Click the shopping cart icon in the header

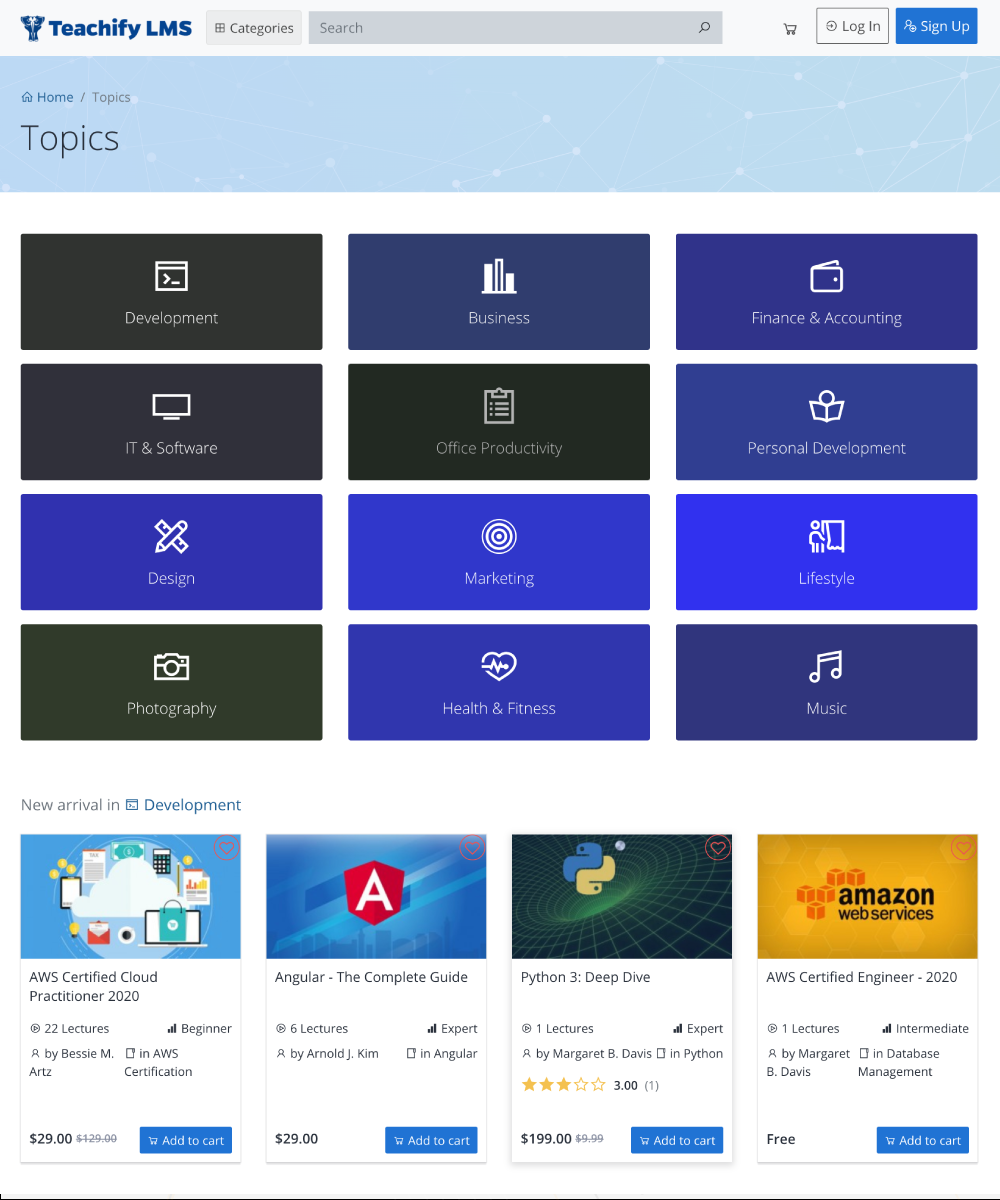coord(789,27)
